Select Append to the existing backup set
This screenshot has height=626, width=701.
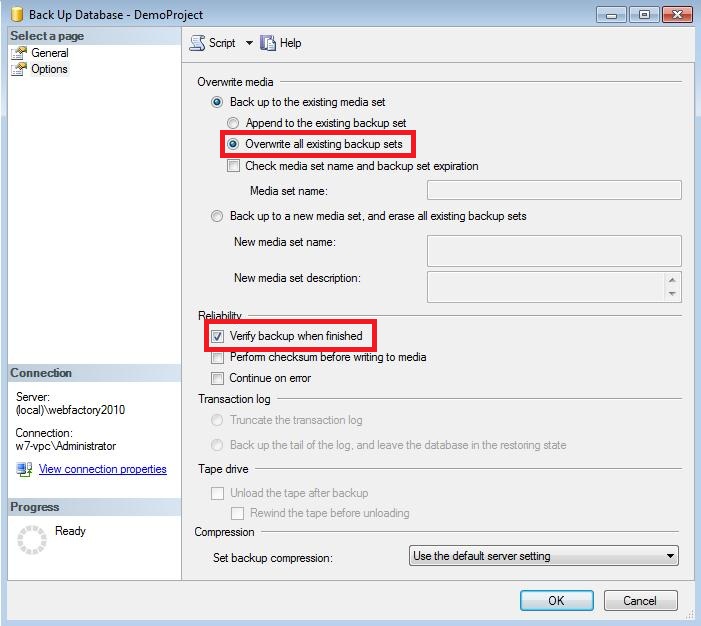233,123
